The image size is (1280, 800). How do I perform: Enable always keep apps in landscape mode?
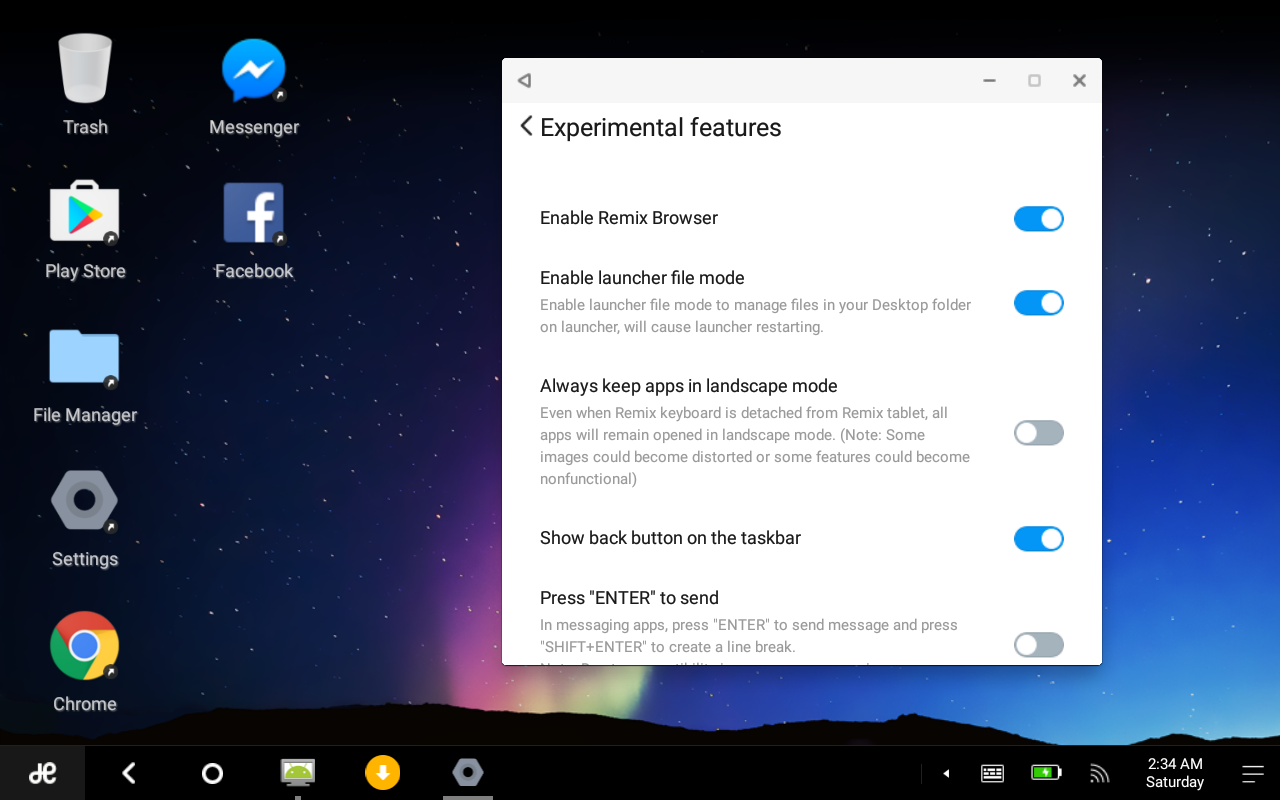click(x=1039, y=433)
